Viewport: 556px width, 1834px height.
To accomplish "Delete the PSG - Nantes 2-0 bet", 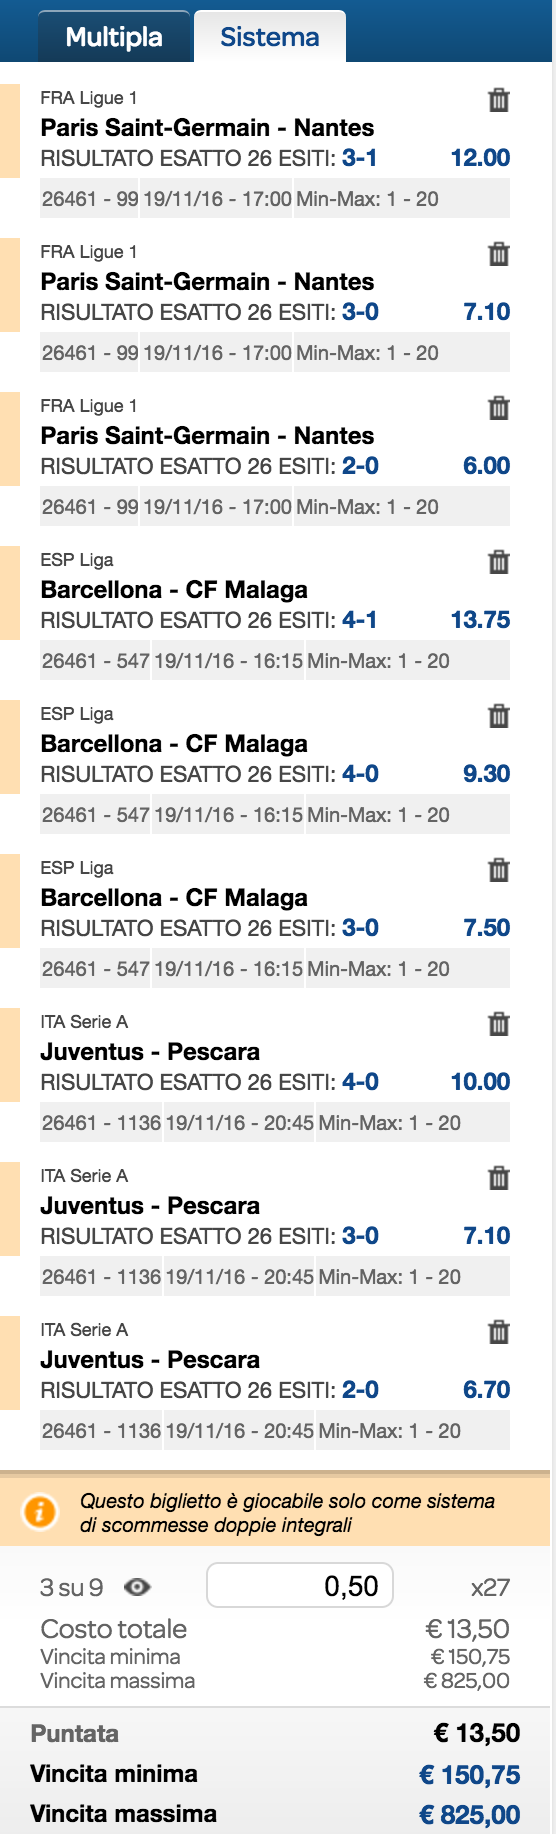I will 498,408.
